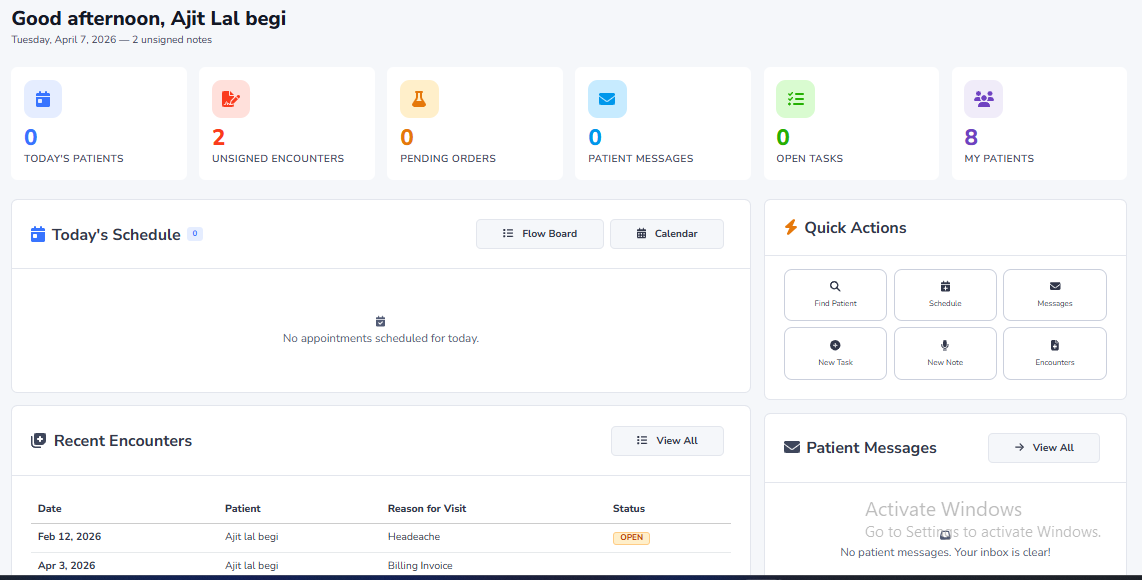The image size is (1142, 580).
Task: Open the Calendar view
Action: pyautogui.click(x=667, y=234)
